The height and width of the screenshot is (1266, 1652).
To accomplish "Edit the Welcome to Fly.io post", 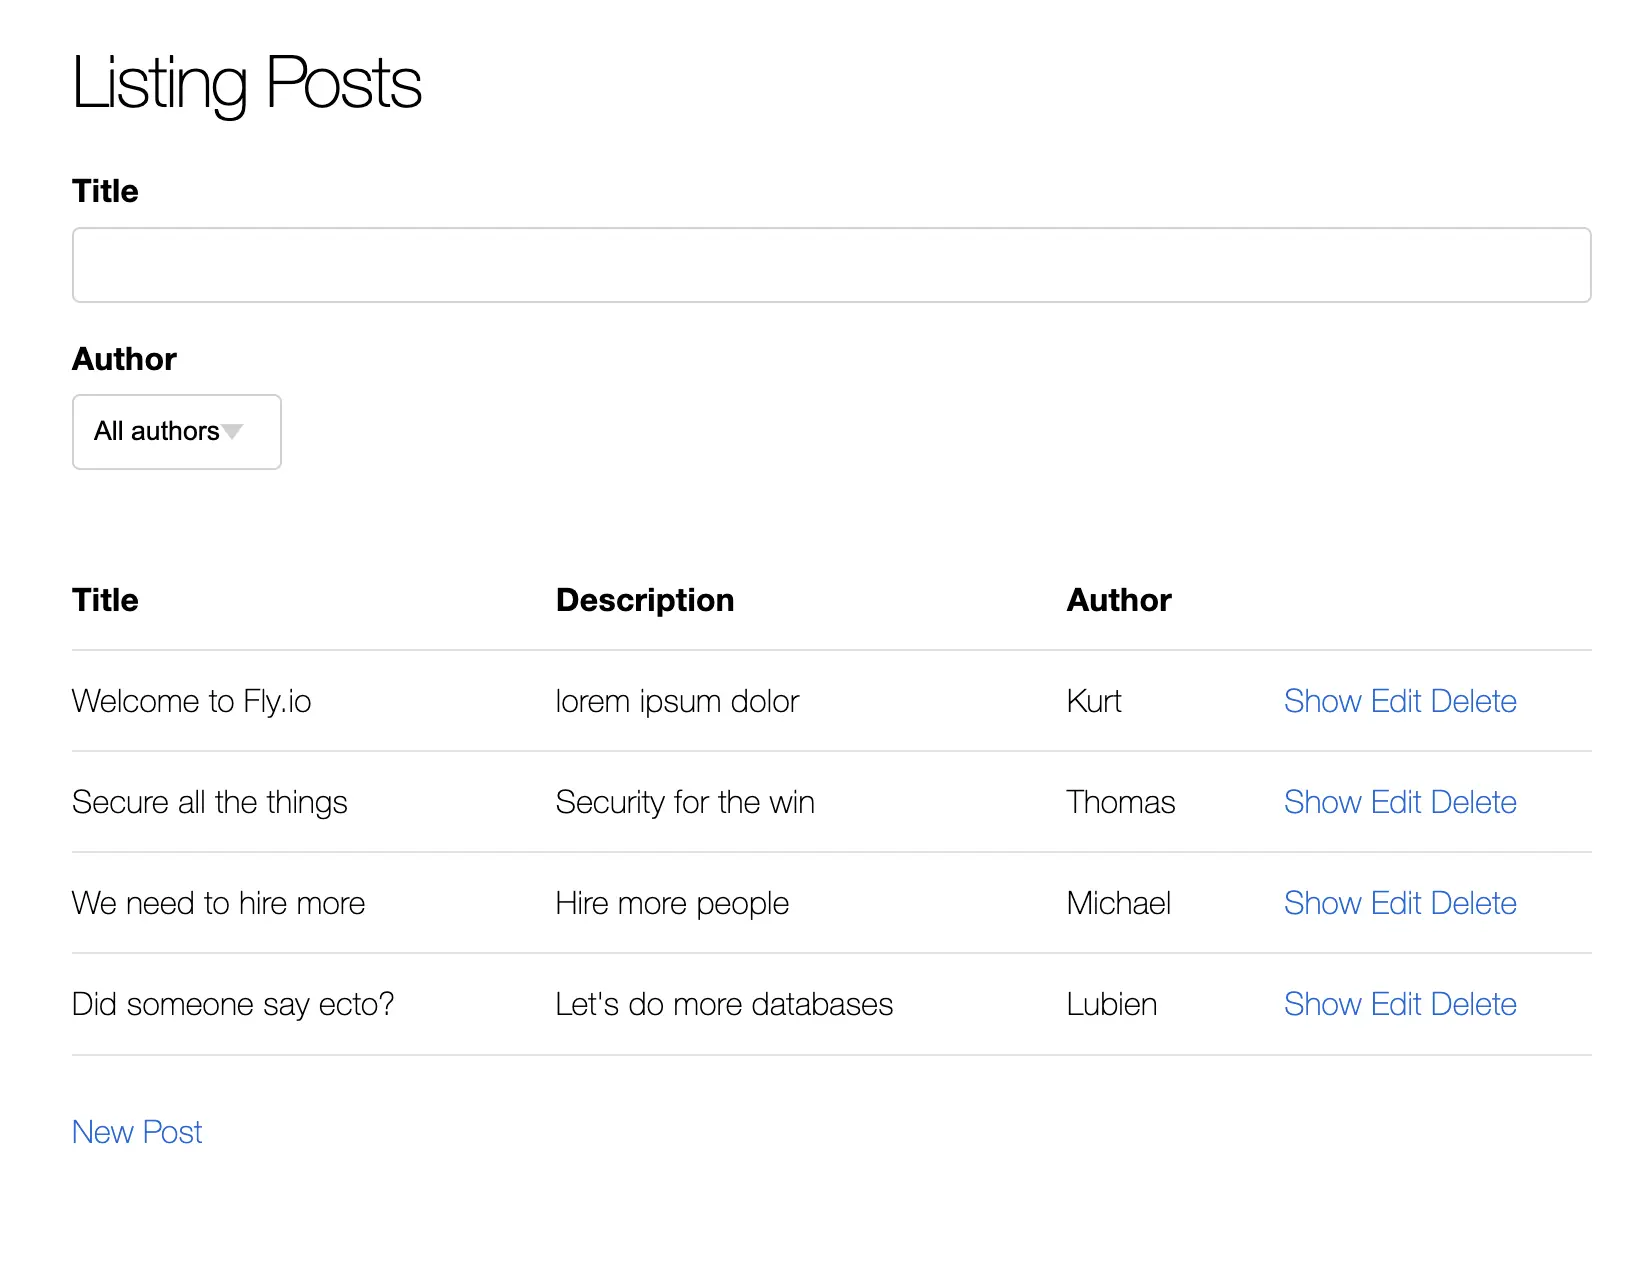I will tap(1396, 701).
